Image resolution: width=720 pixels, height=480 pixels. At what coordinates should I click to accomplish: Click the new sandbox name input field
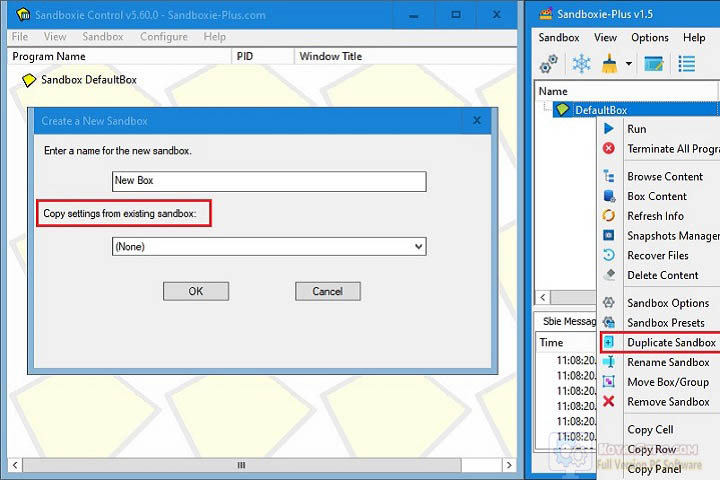point(269,181)
